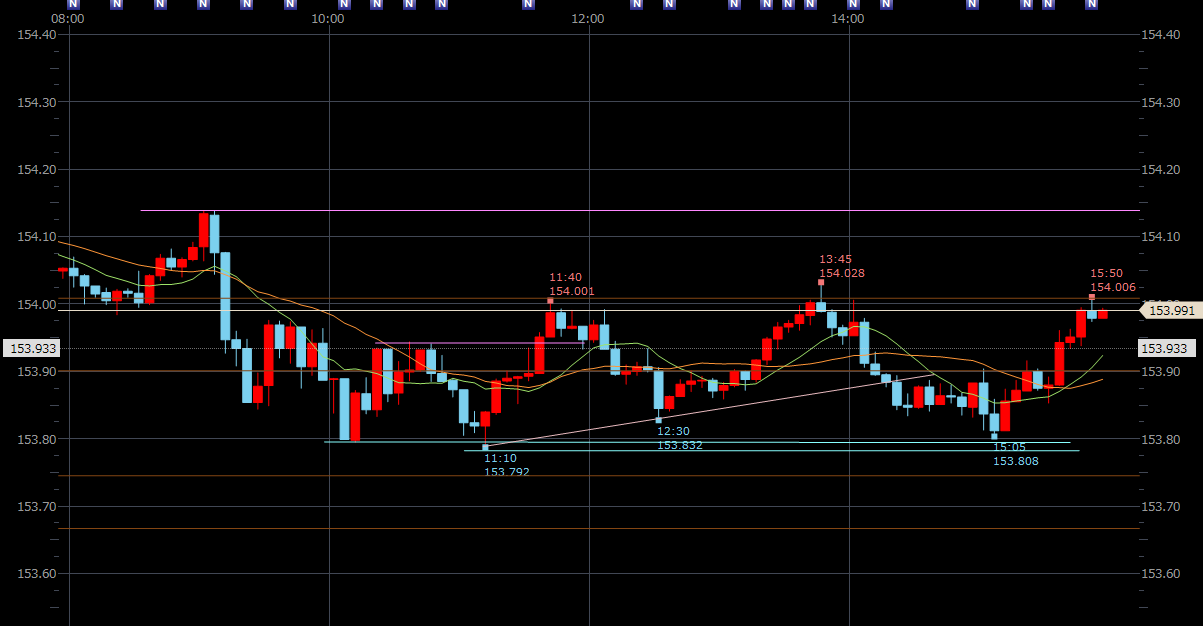Click the N news icon just right of 12:00
Screen dimensions: 1203x626
click(636, 4)
